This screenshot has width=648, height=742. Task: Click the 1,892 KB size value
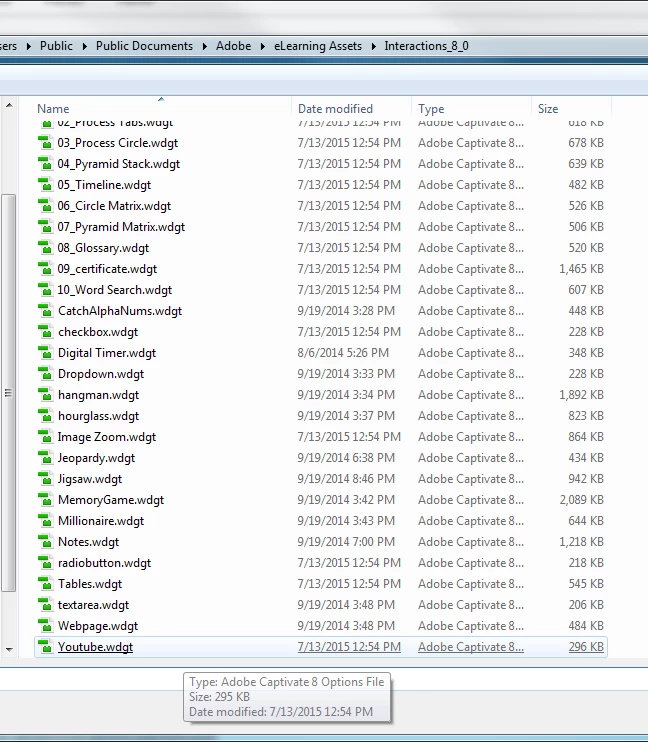581,395
